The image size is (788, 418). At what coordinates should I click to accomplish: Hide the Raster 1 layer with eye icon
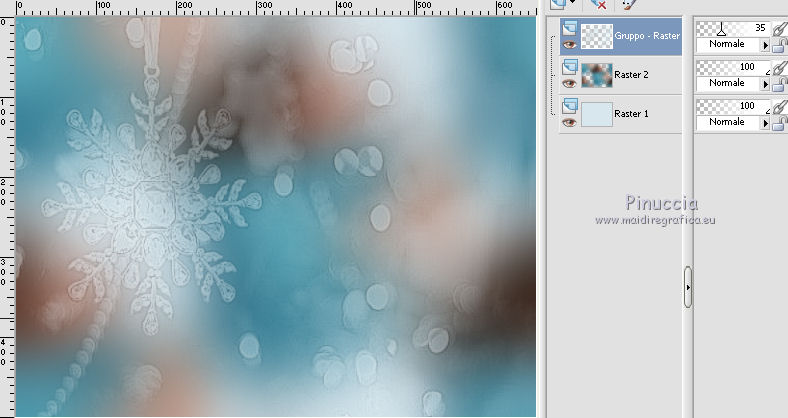point(569,123)
